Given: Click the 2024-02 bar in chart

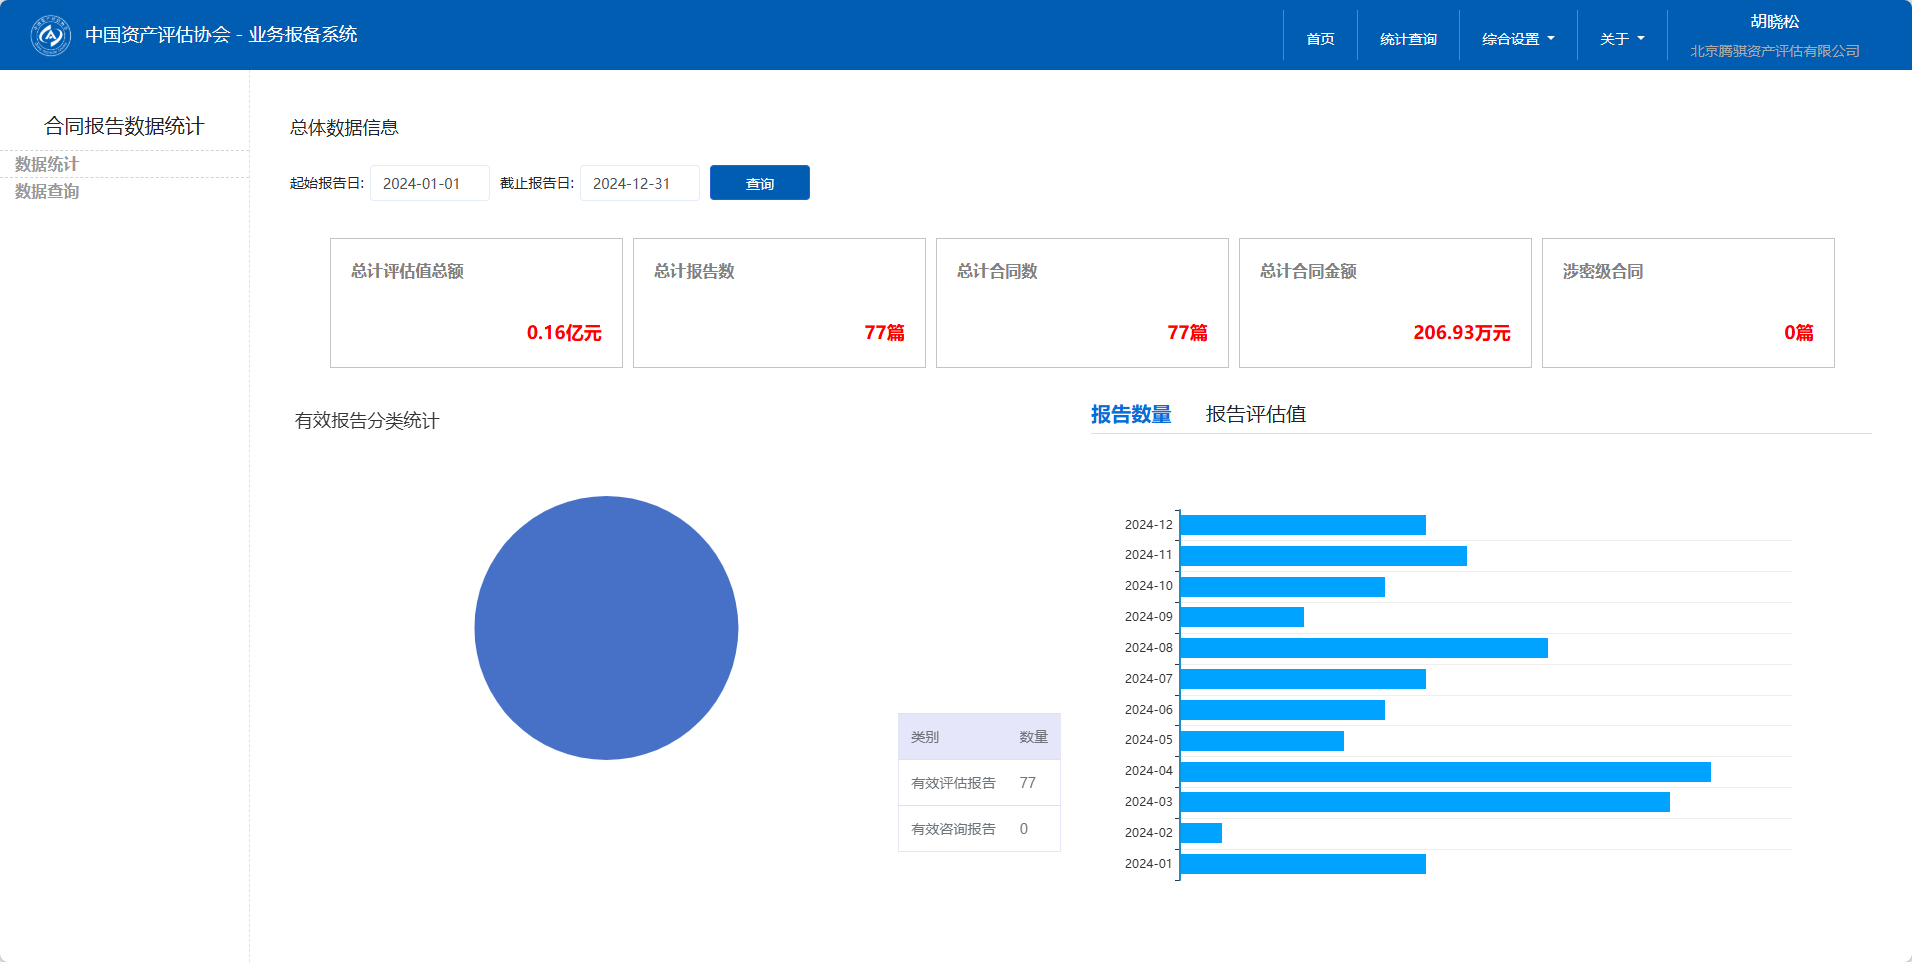Looking at the screenshot, I should (x=1201, y=833).
